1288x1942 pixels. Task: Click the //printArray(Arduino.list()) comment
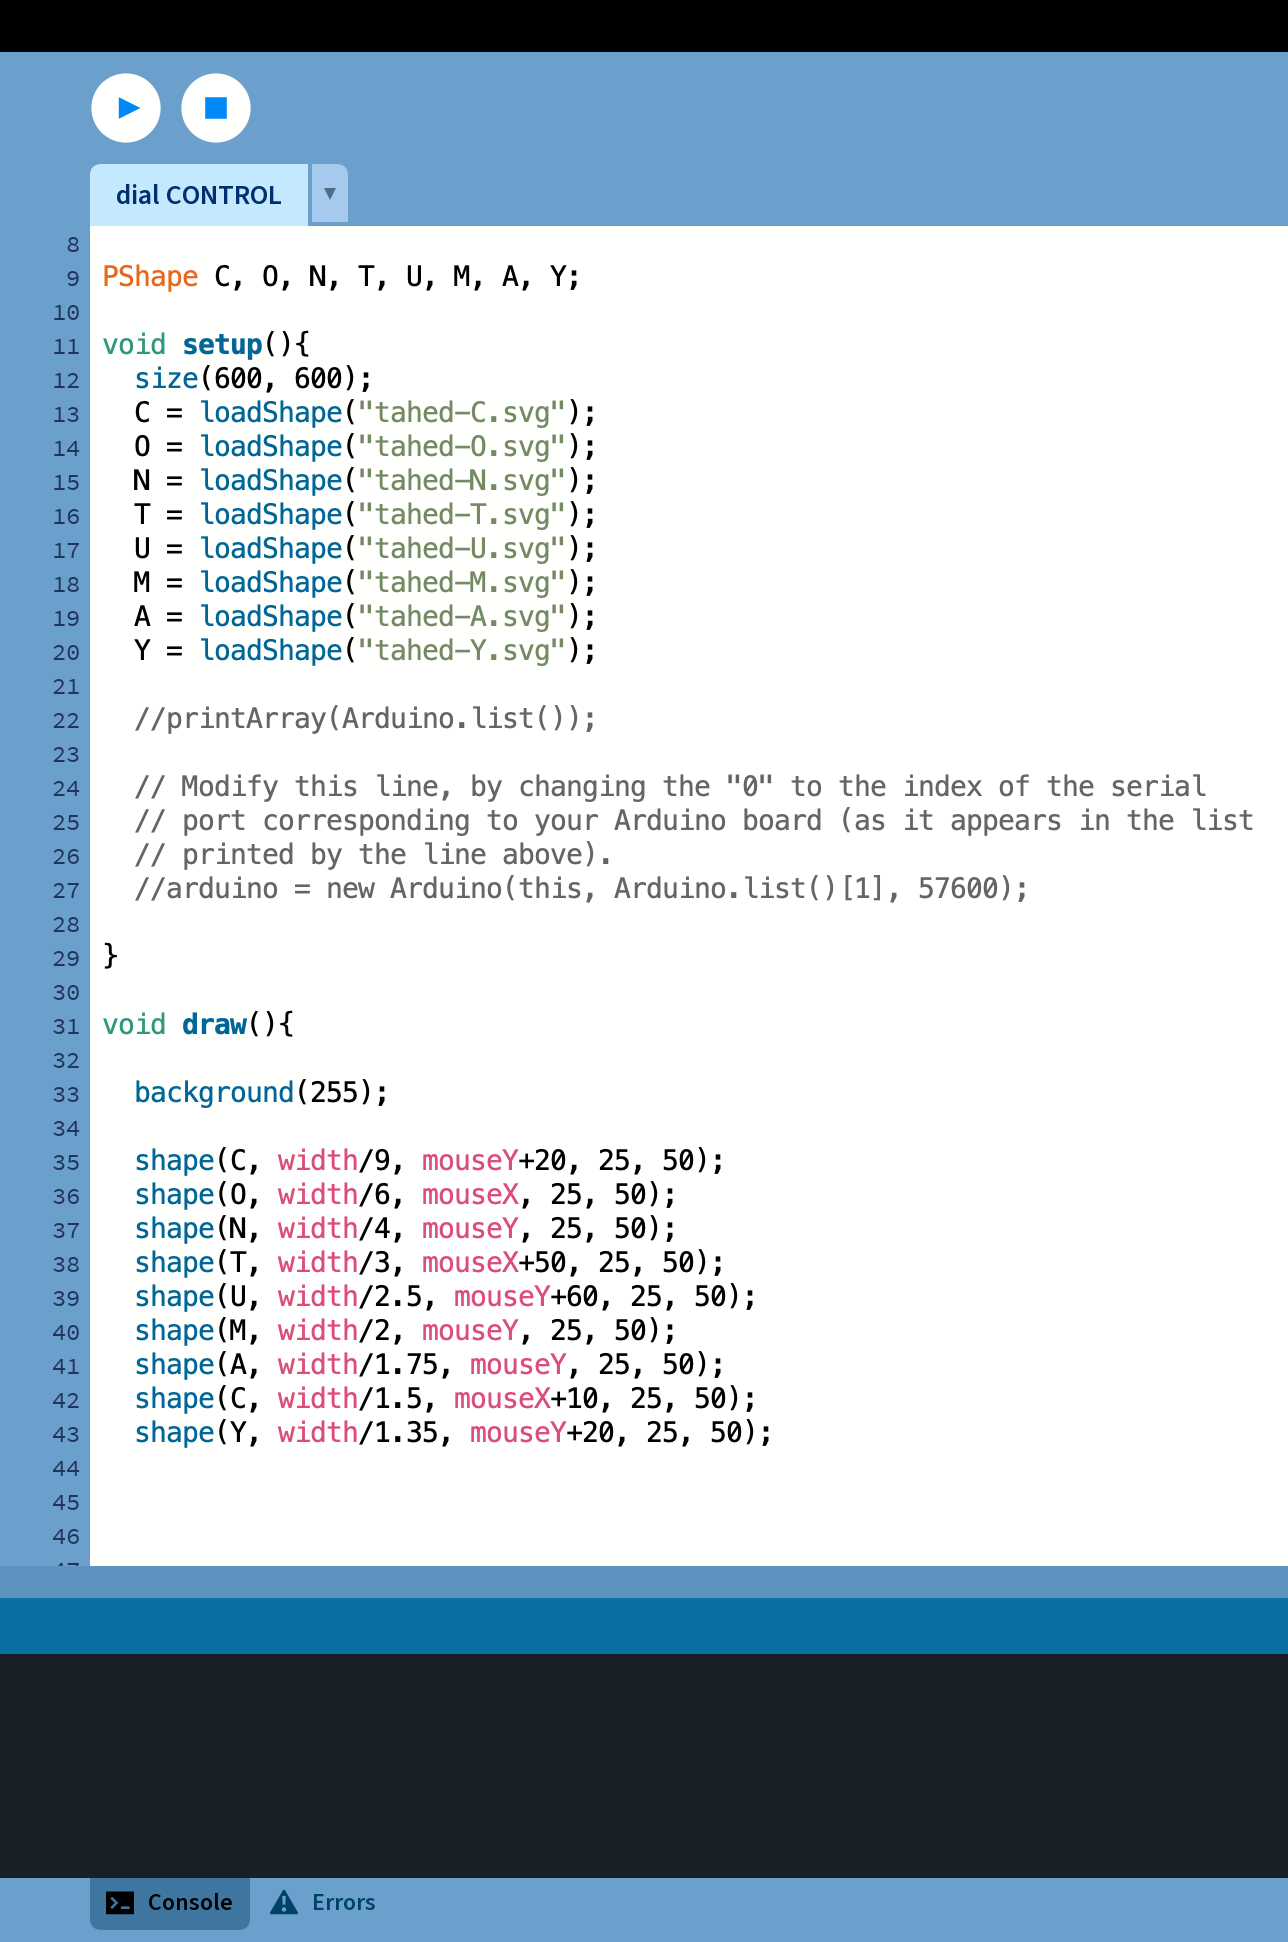[365, 718]
